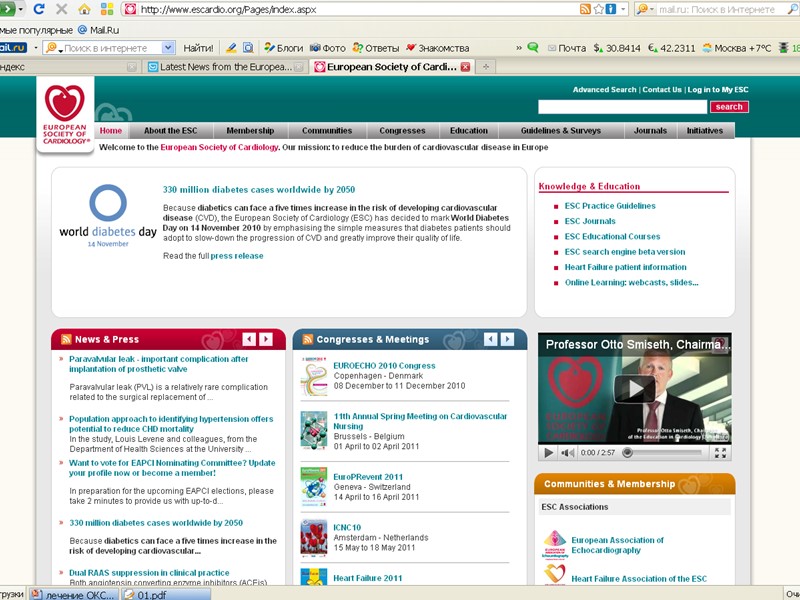Open the Journals menu
Screen dimensions: 800x600
pyautogui.click(x=650, y=131)
